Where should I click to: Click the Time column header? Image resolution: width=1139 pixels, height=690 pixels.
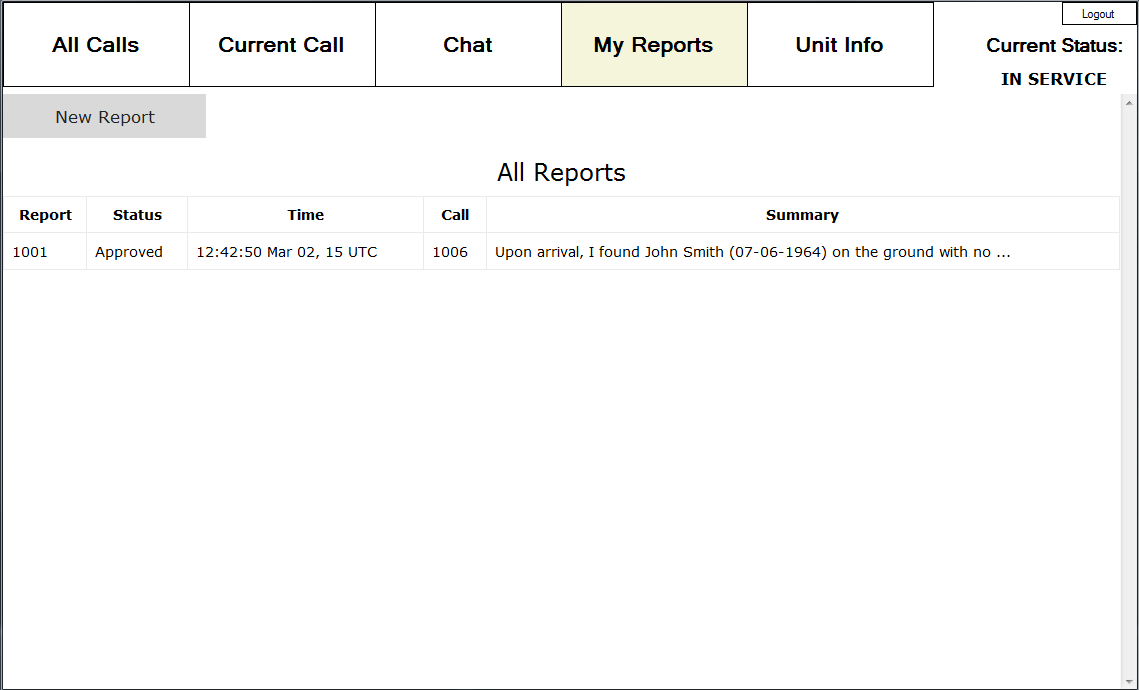(305, 215)
